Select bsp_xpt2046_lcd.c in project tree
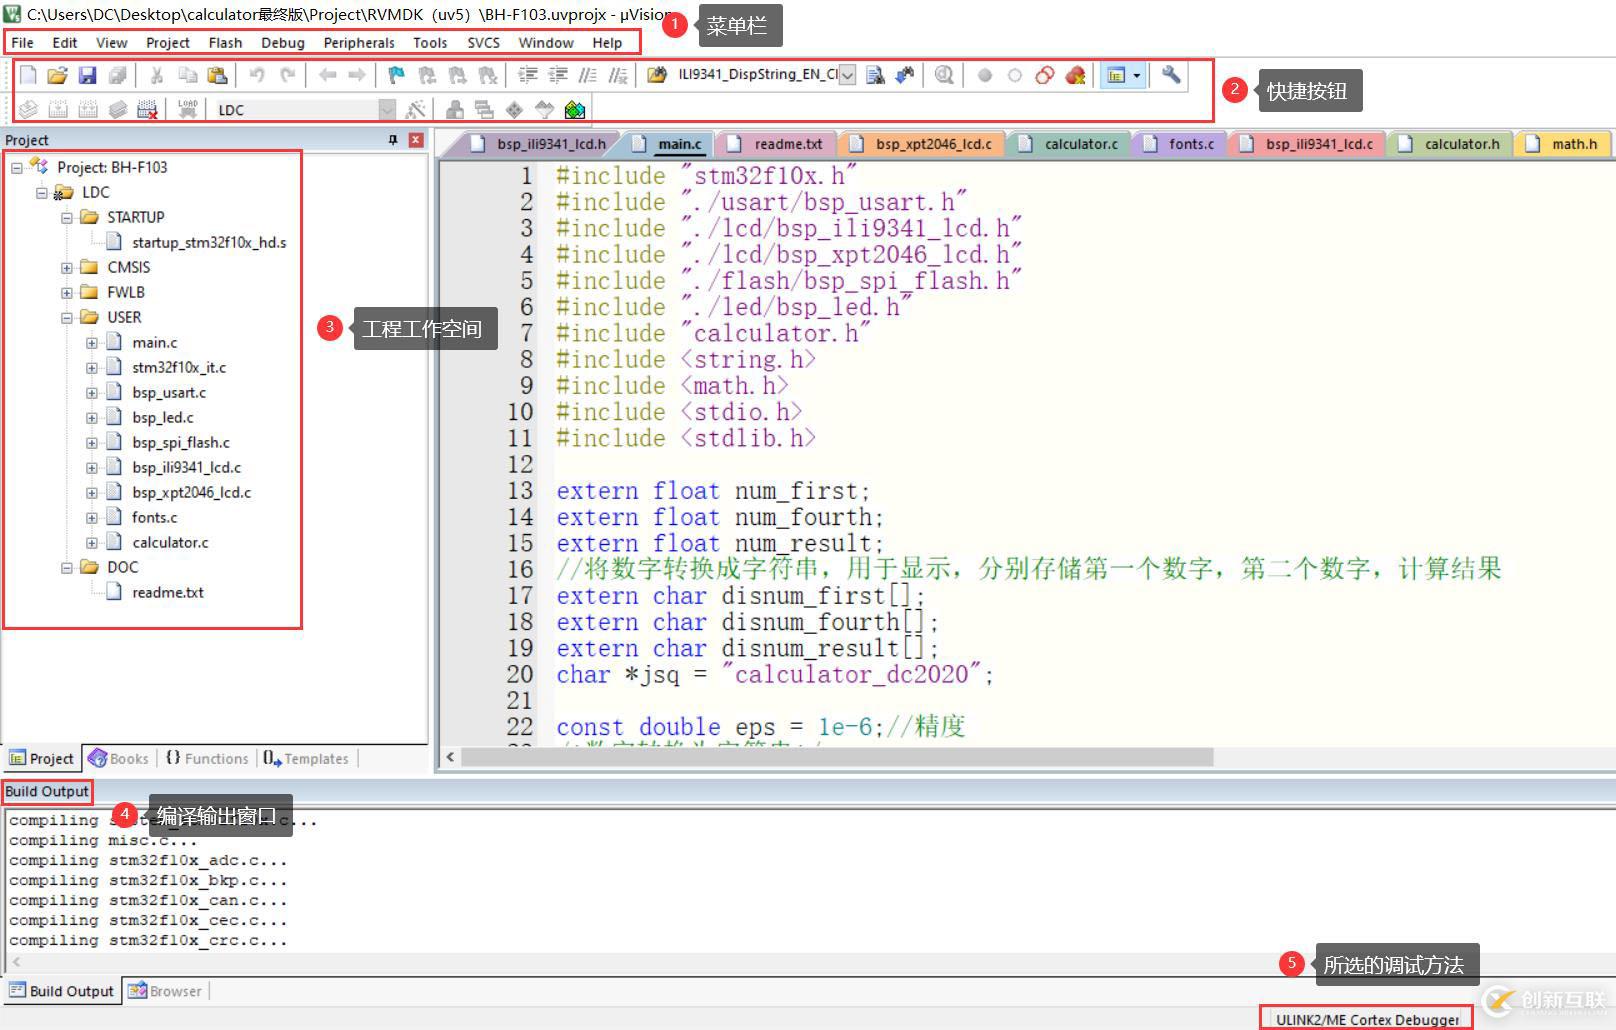1616x1030 pixels. pos(191,492)
